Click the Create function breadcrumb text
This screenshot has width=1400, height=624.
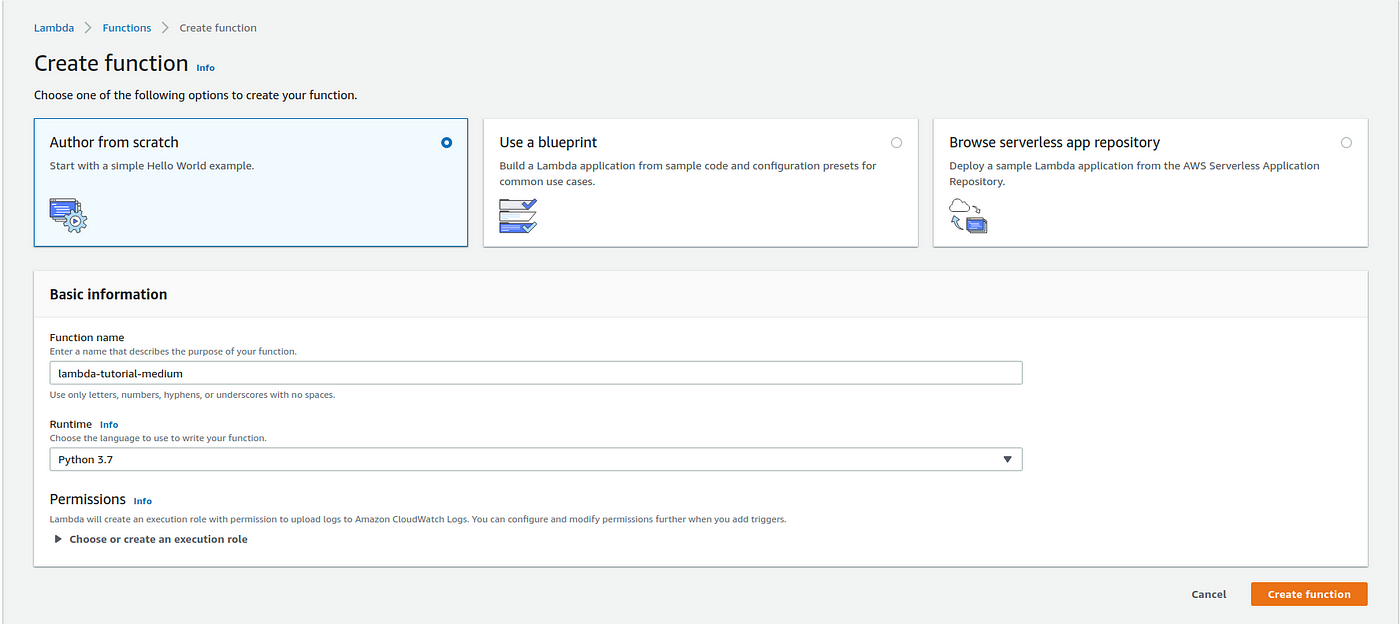(218, 28)
